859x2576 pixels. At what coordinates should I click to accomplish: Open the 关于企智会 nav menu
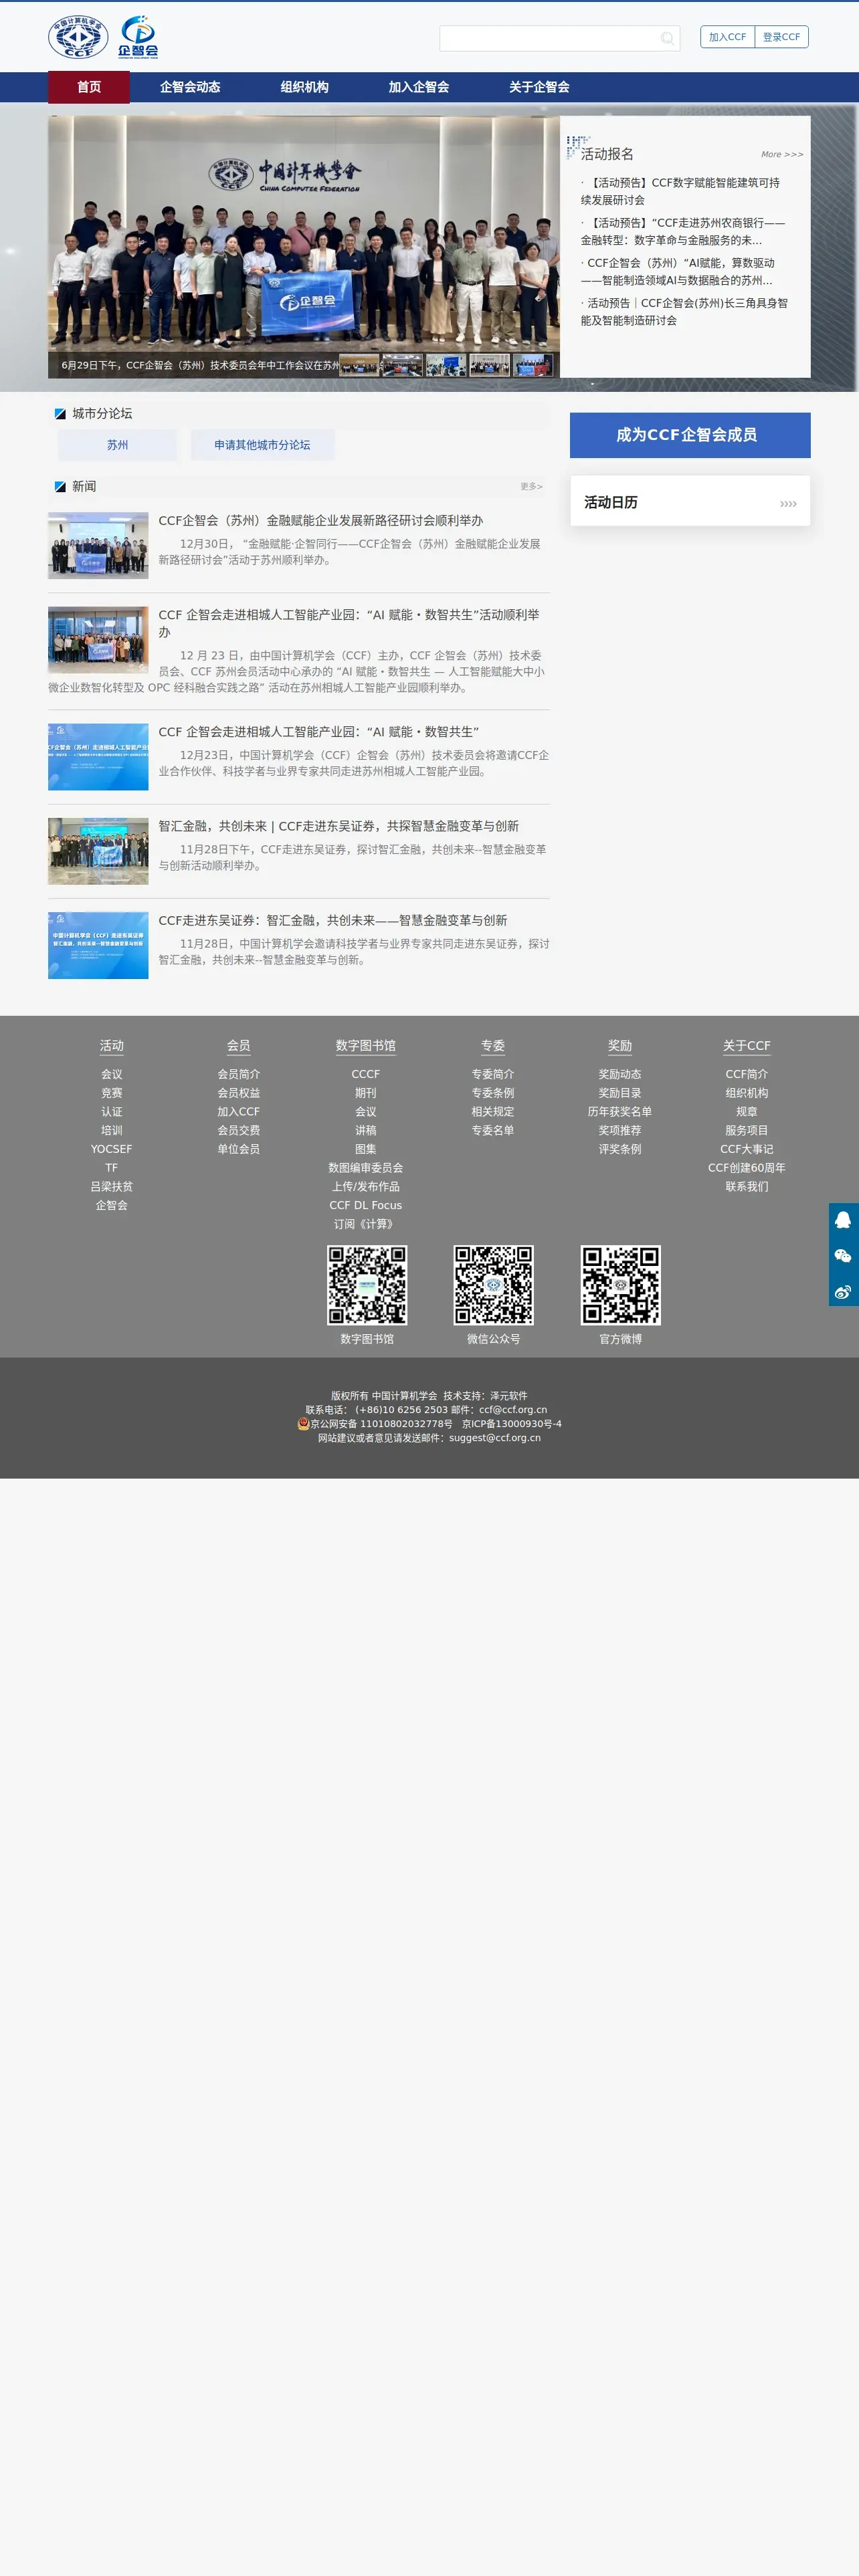pyautogui.click(x=539, y=87)
